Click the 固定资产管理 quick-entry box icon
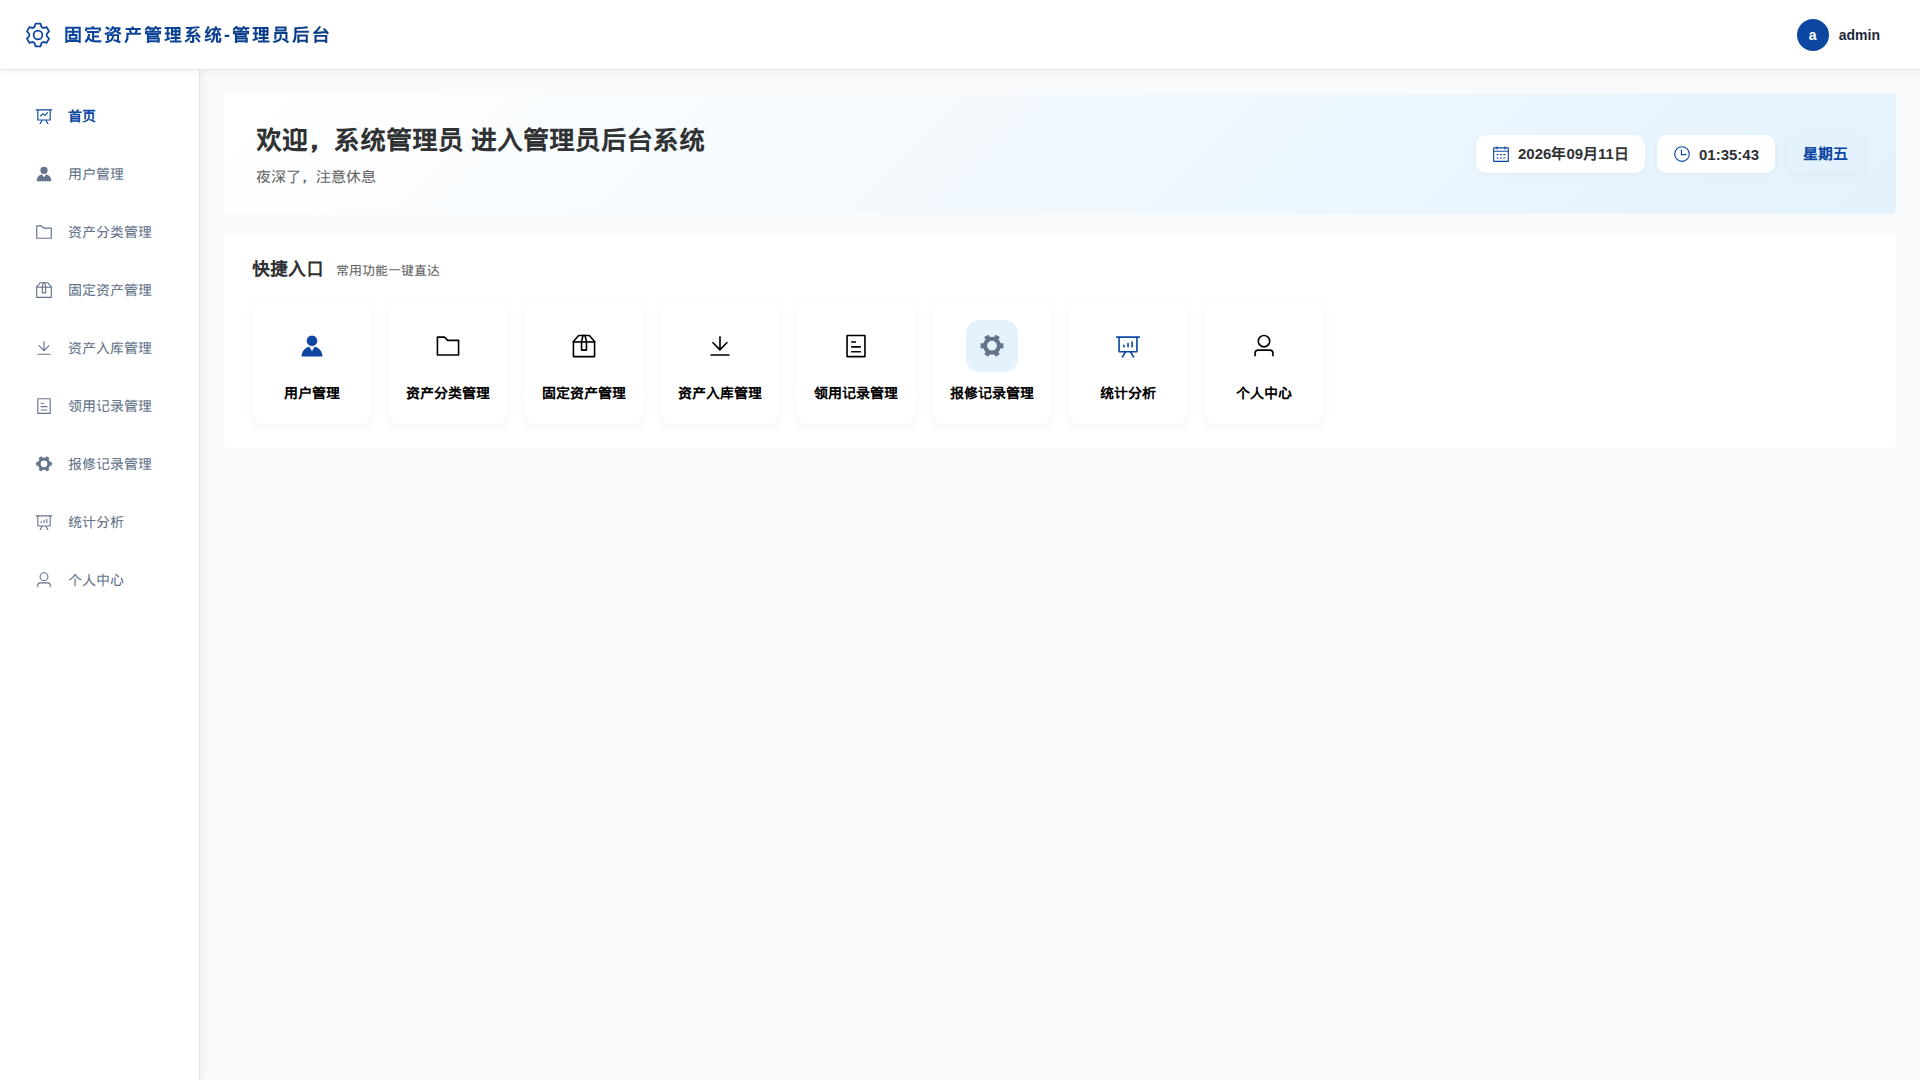The width and height of the screenshot is (1920, 1080). [x=584, y=346]
